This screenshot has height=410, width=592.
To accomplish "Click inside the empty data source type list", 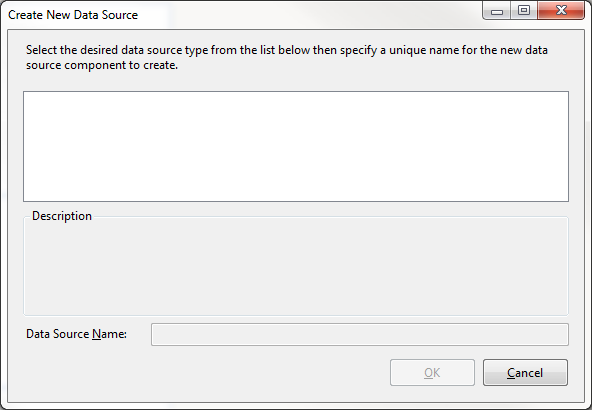I will [296, 146].
